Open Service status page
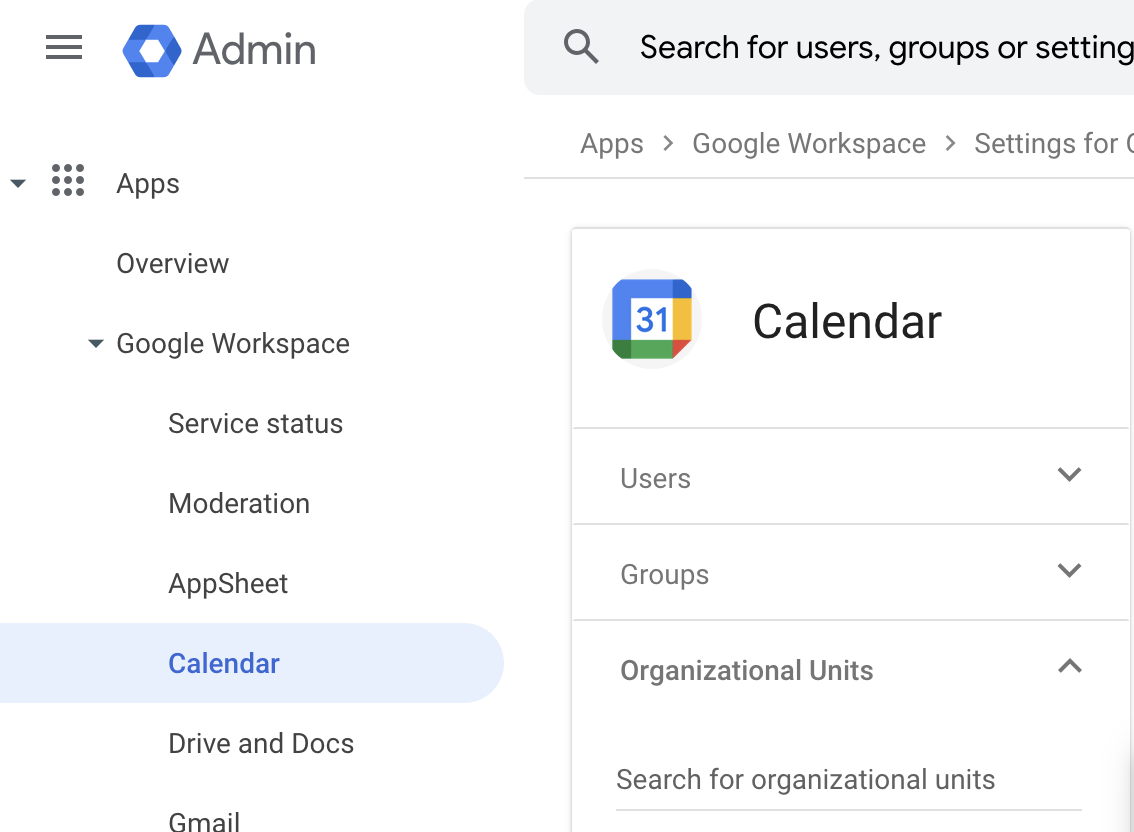1134x832 pixels. pyautogui.click(x=255, y=424)
